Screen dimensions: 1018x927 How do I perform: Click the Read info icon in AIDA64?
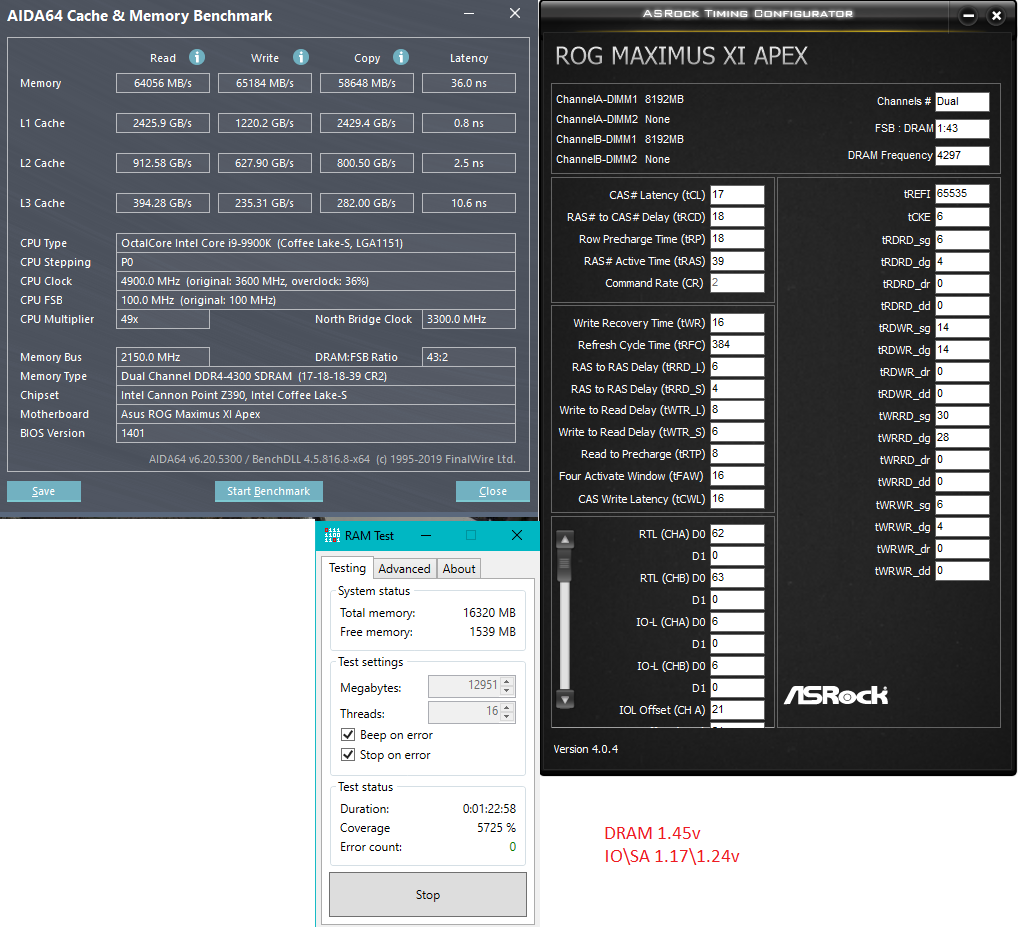point(197,57)
